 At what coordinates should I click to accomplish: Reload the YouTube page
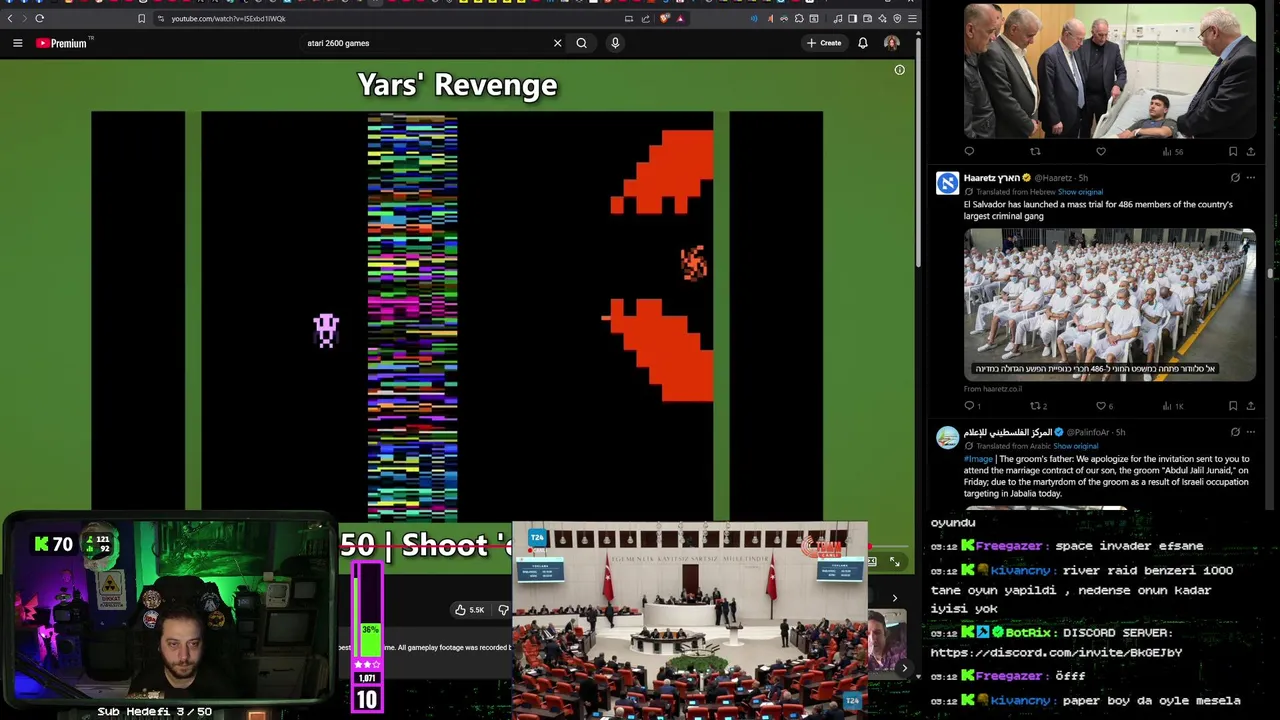tap(39, 18)
